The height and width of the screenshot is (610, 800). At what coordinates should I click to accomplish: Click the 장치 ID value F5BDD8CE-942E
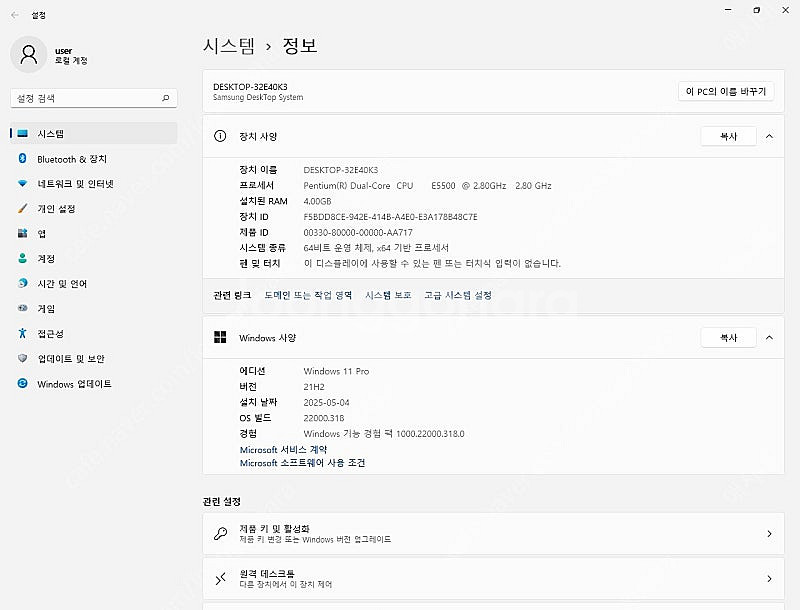[x=390, y=217]
